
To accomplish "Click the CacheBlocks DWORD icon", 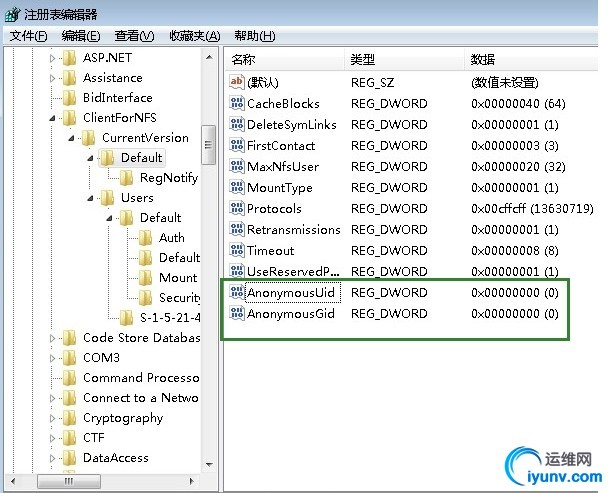I will point(237,103).
